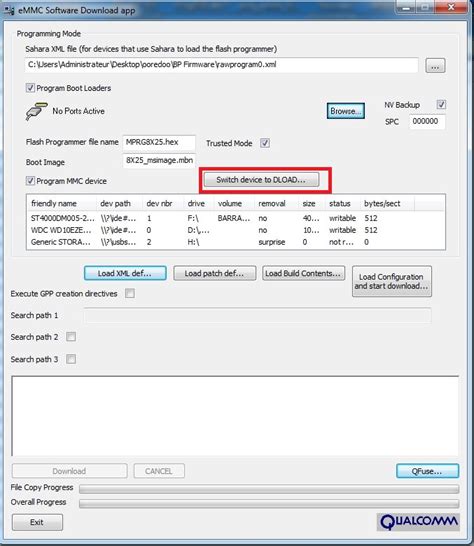The width and height of the screenshot is (474, 546).
Task: Enable the Search path 2 checkbox
Action: [71, 337]
